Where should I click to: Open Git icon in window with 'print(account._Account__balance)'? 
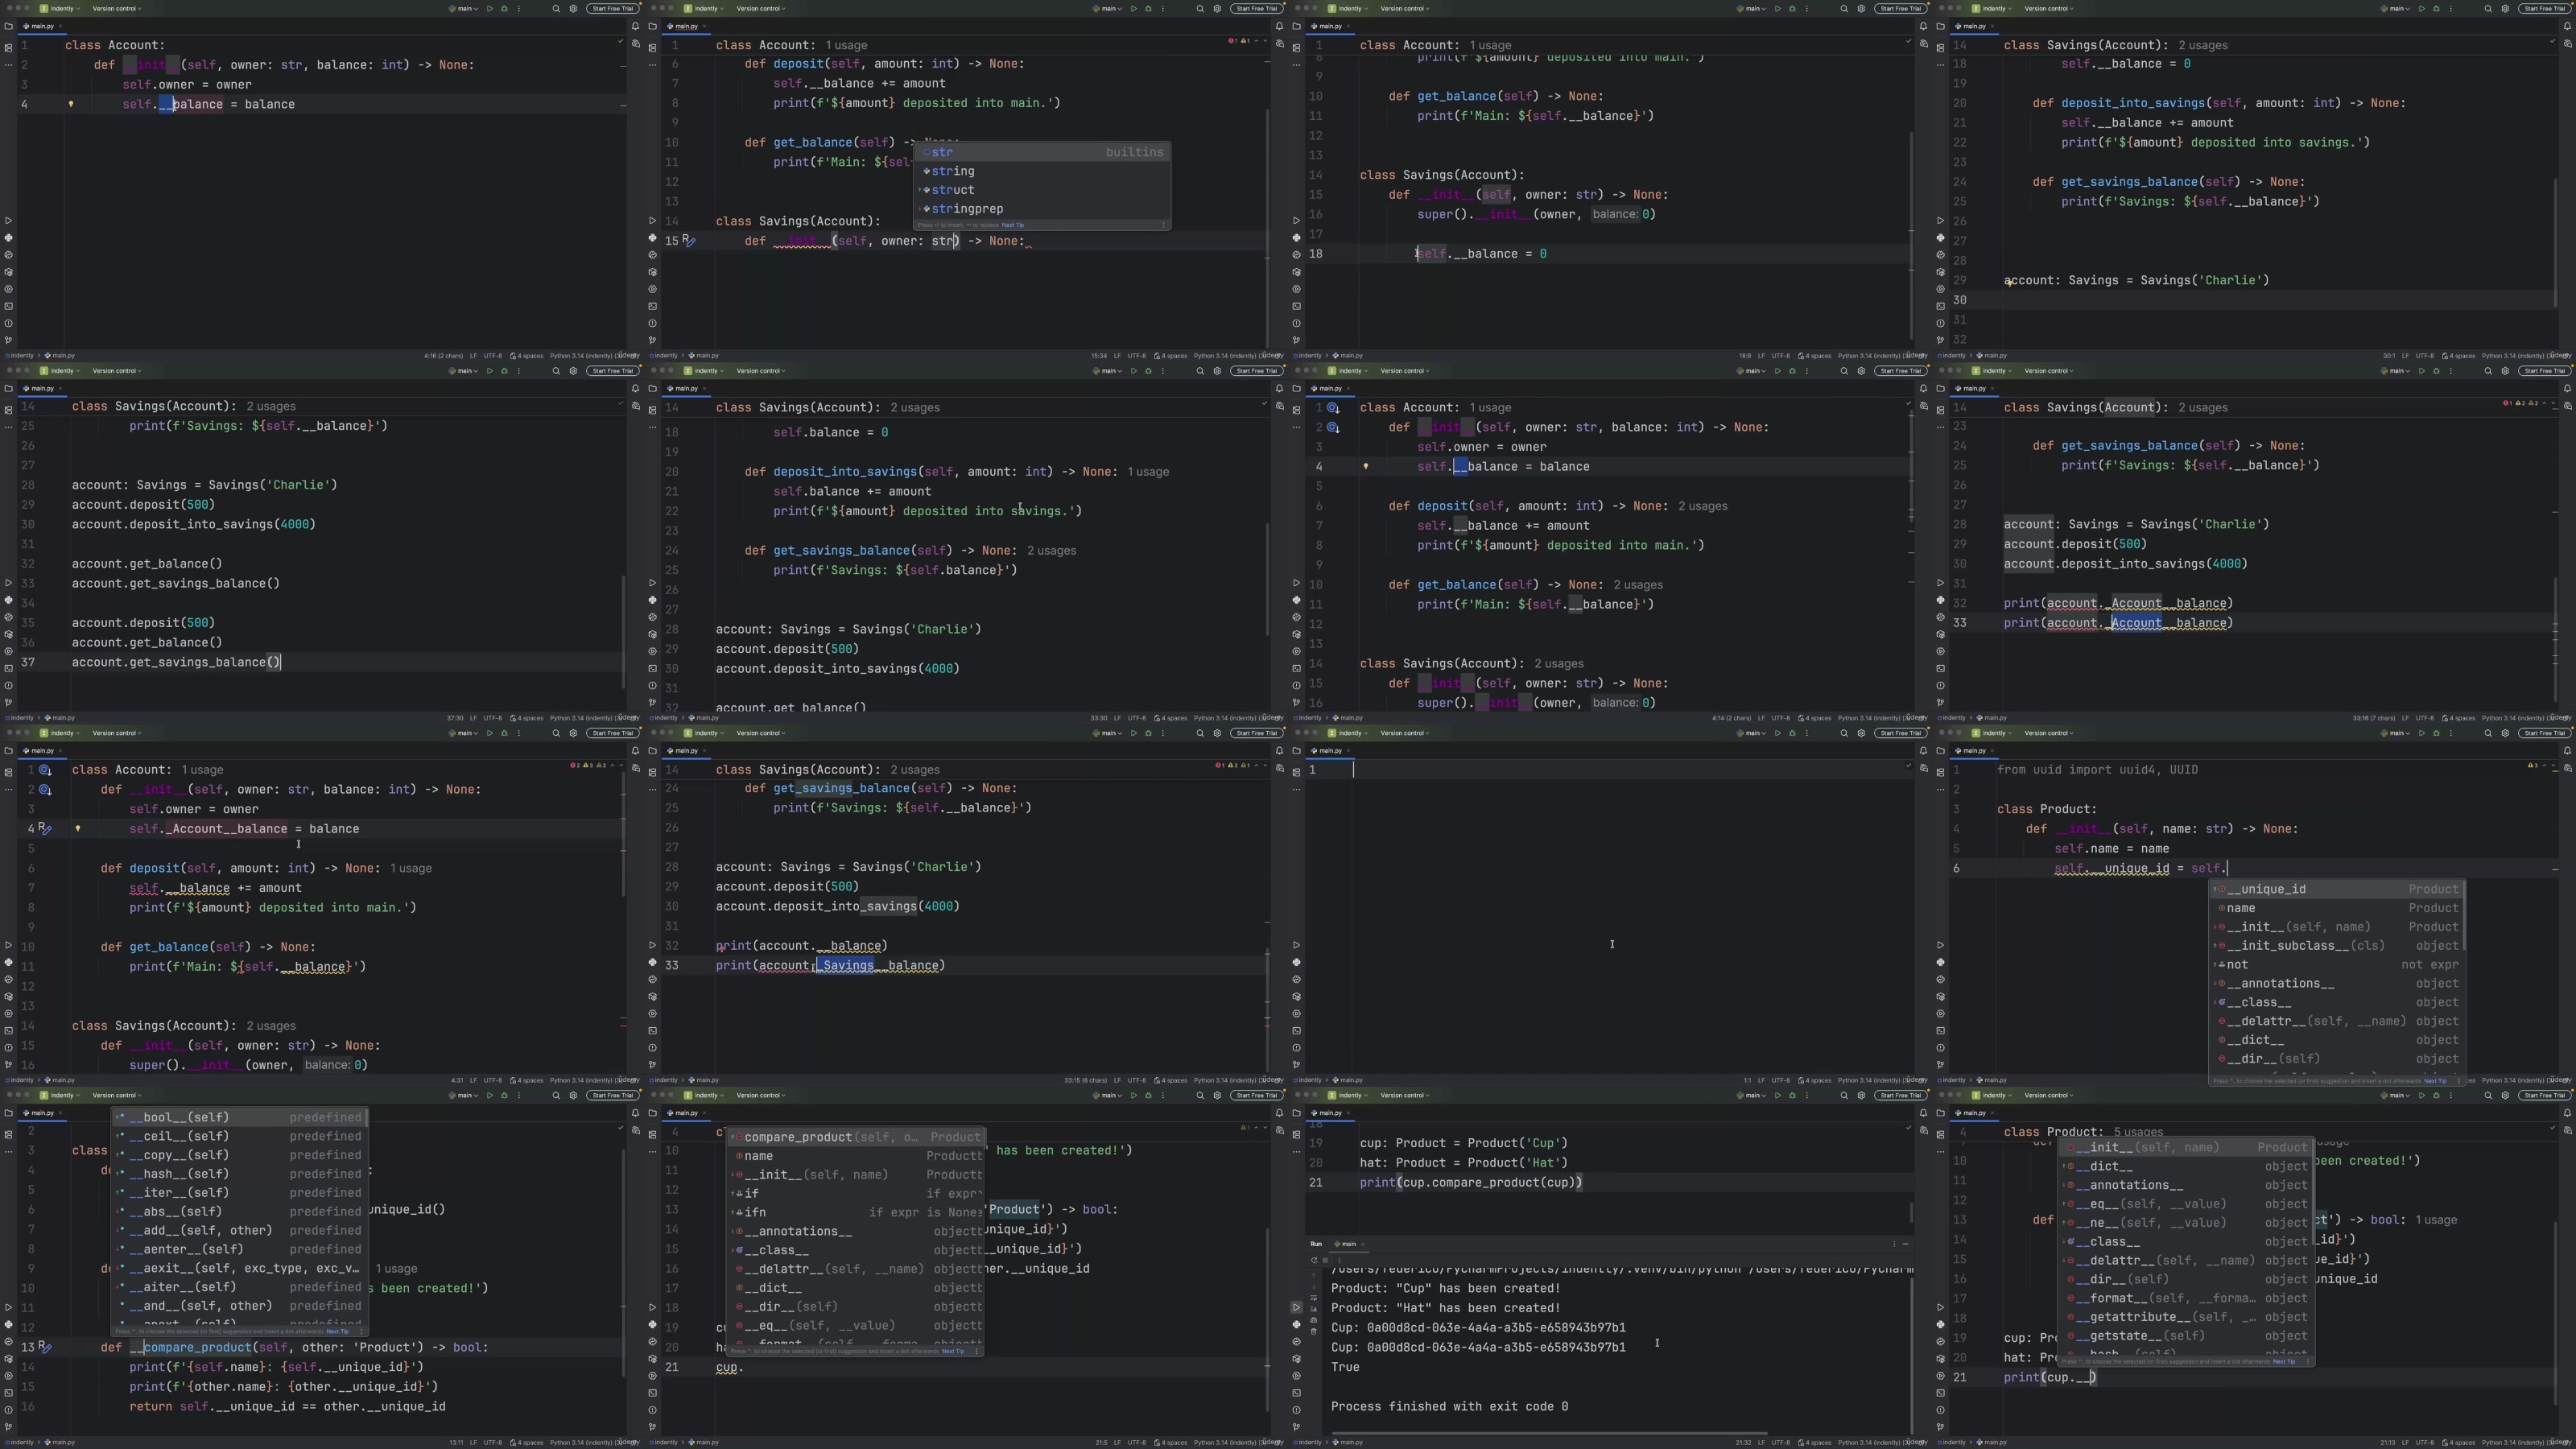[1940, 703]
